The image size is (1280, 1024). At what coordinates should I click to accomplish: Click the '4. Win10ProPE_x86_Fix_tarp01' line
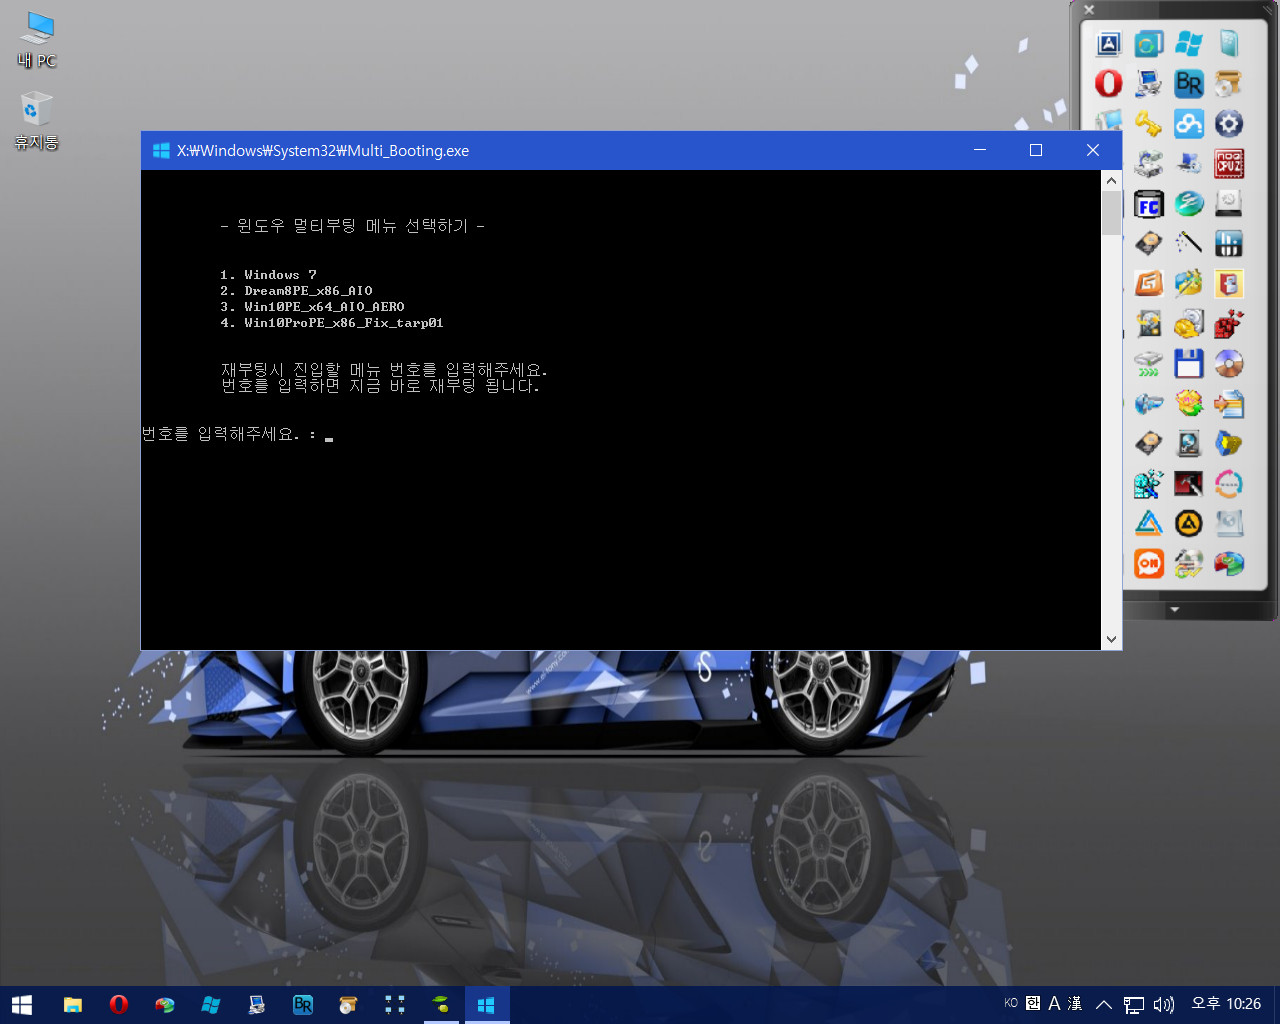point(332,322)
